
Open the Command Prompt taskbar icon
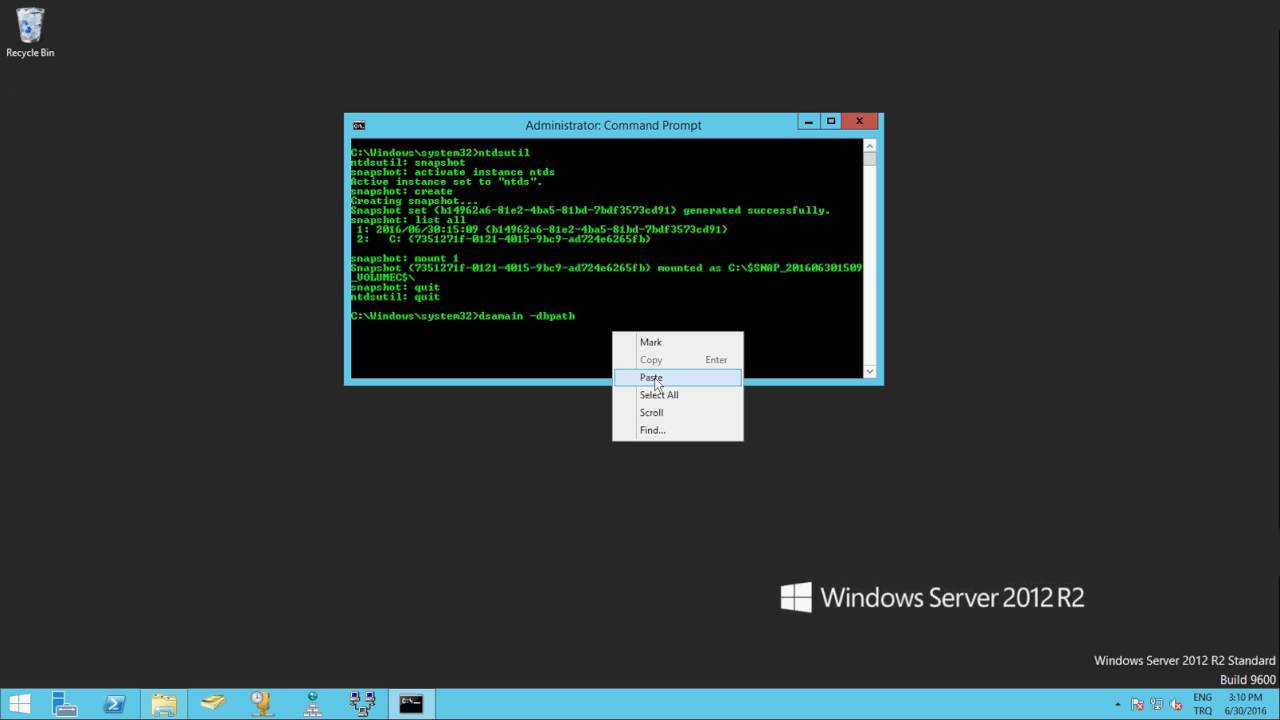pos(410,703)
